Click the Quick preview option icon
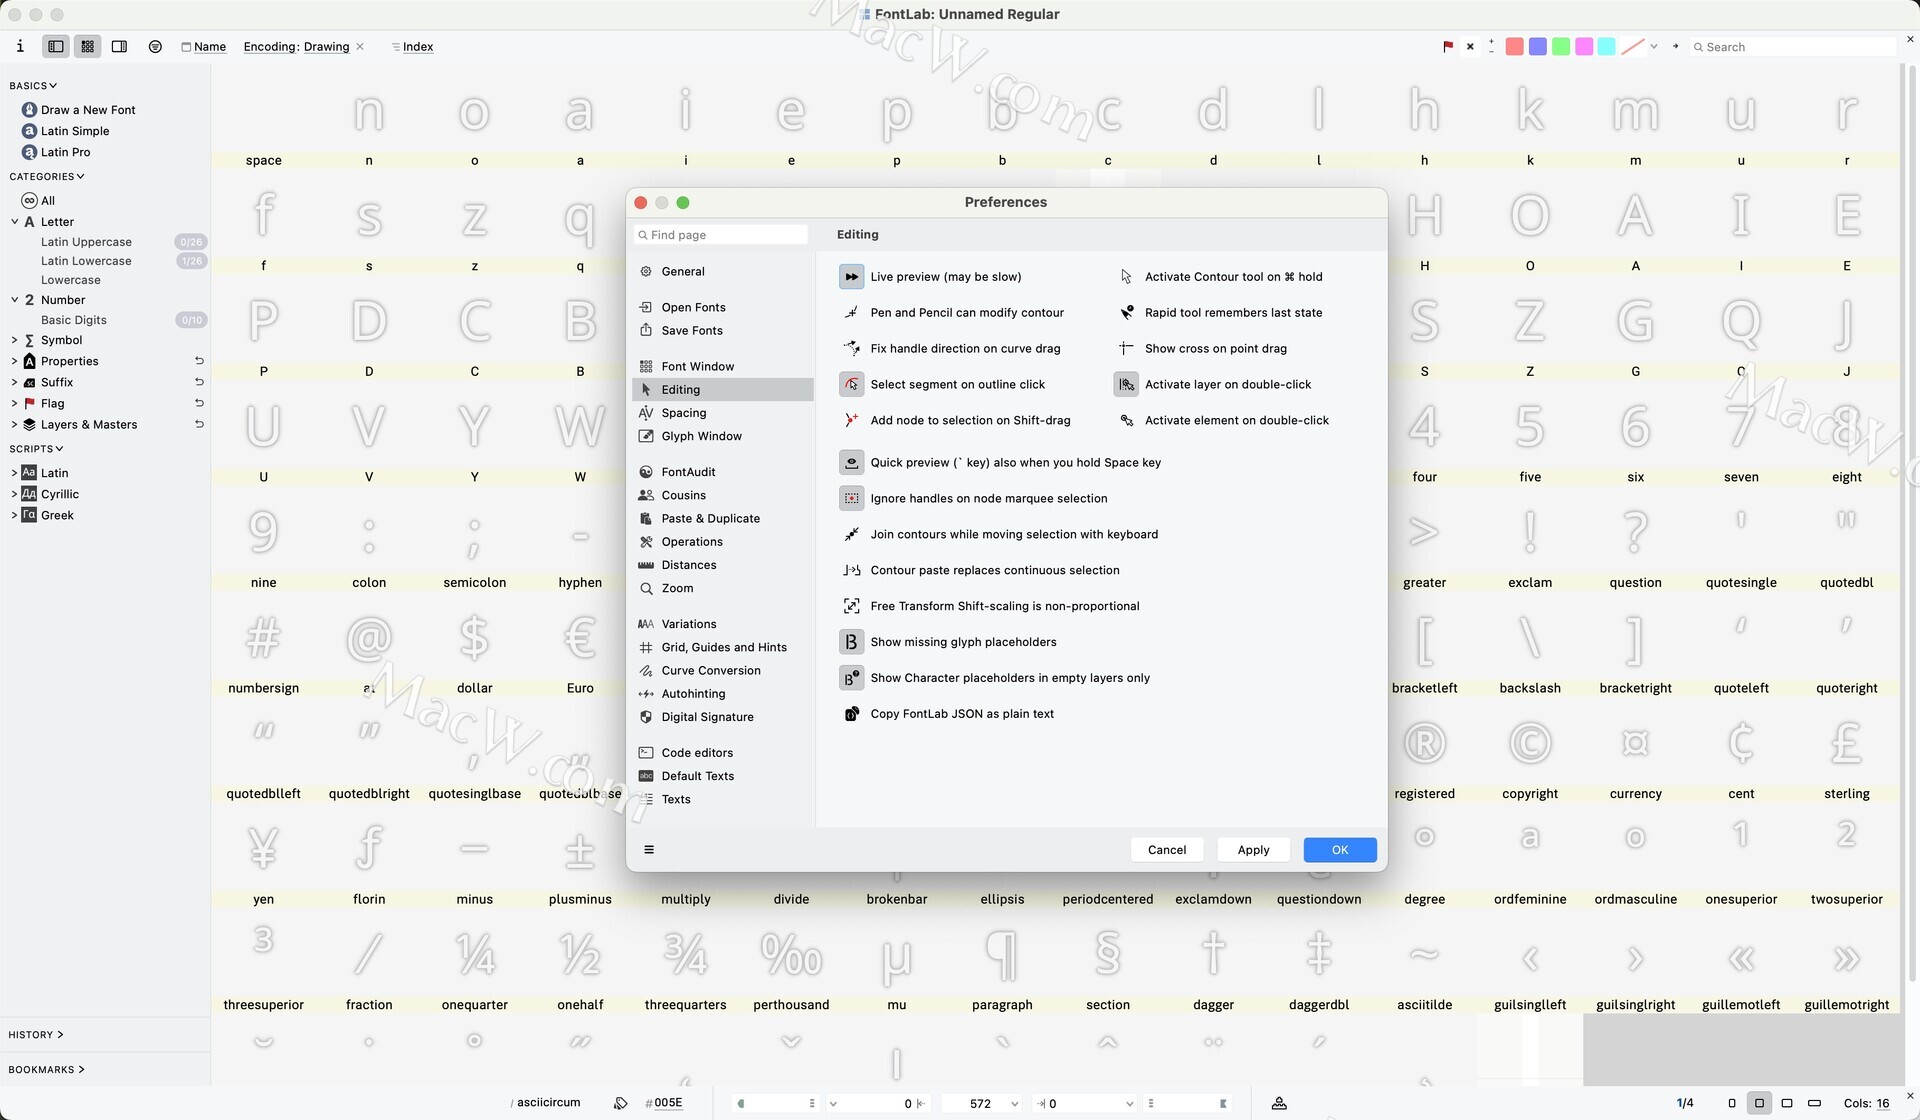 tap(851, 463)
